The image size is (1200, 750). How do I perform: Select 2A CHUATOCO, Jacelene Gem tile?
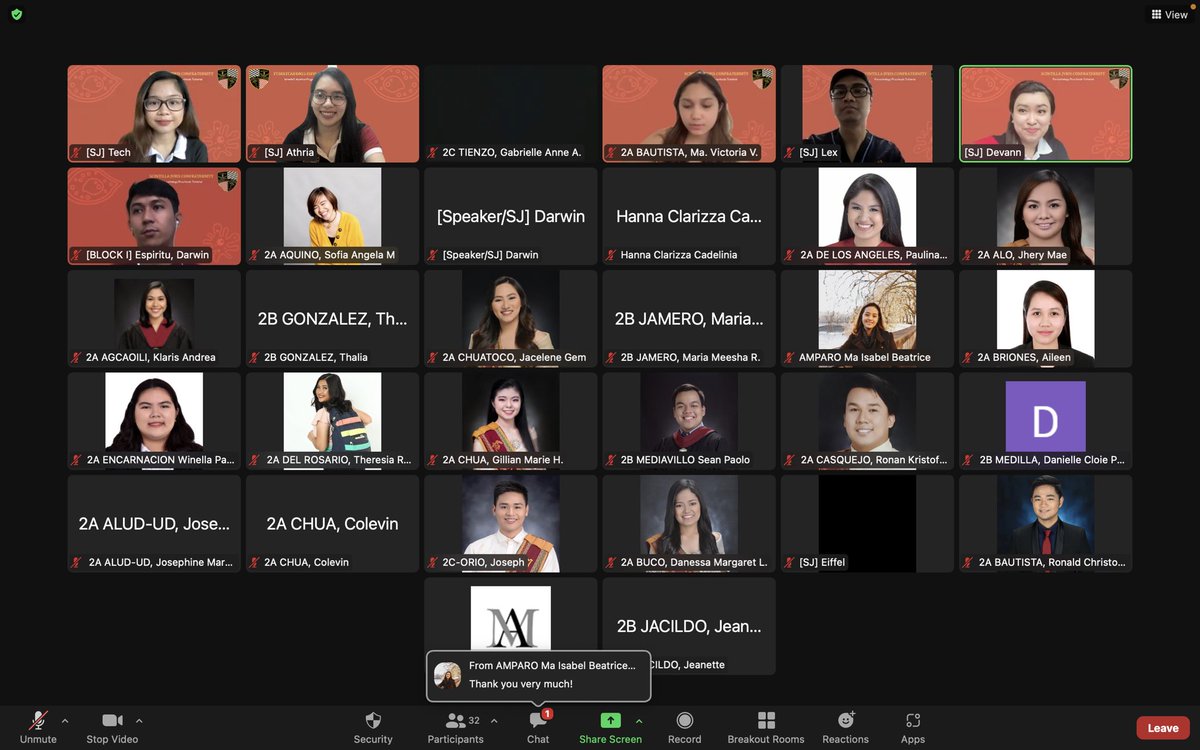pyautogui.click(x=510, y=319)
